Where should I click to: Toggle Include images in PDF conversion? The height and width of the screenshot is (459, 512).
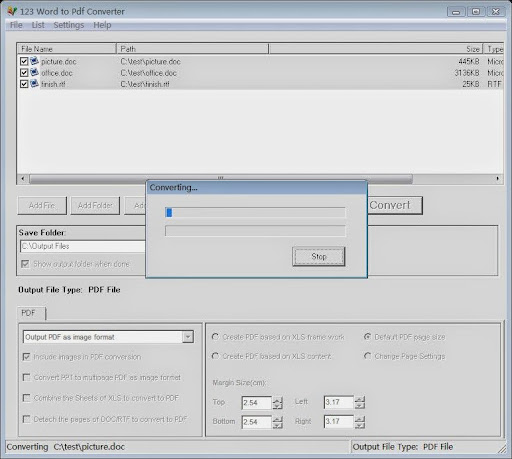[x=27, y=357]
